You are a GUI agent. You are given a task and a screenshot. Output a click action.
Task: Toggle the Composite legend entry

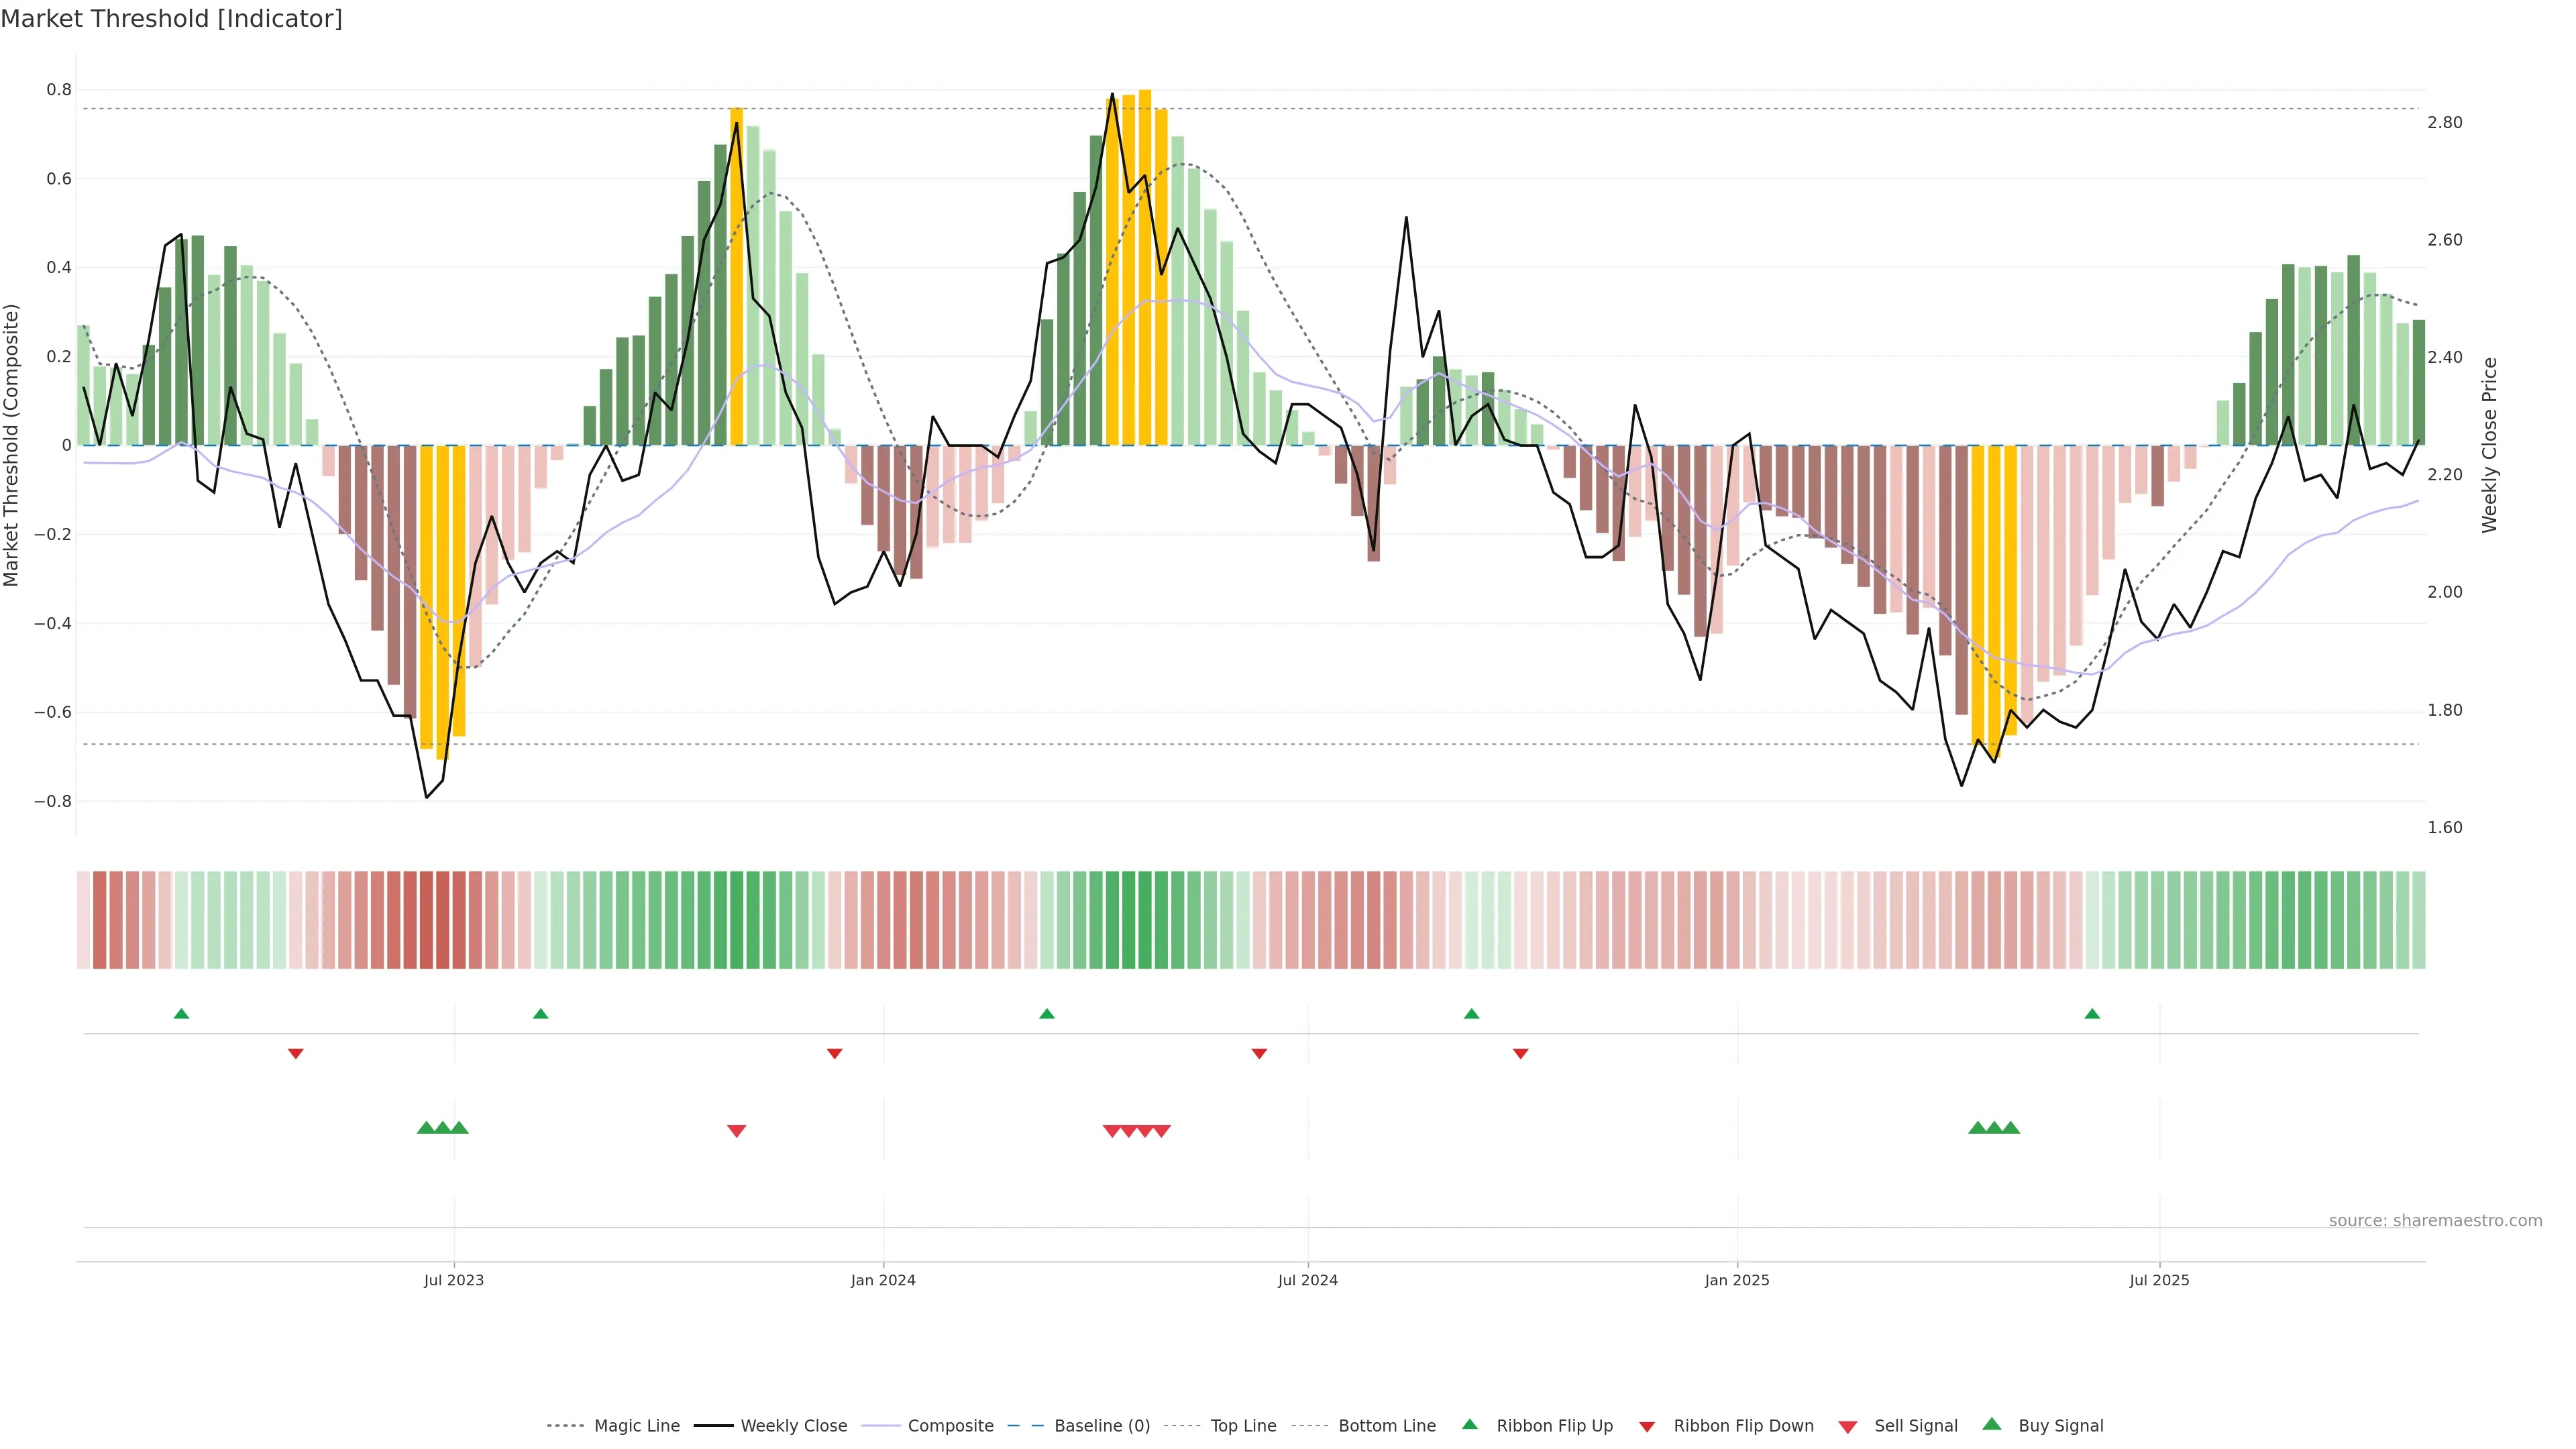click(x=950, y=1426)
